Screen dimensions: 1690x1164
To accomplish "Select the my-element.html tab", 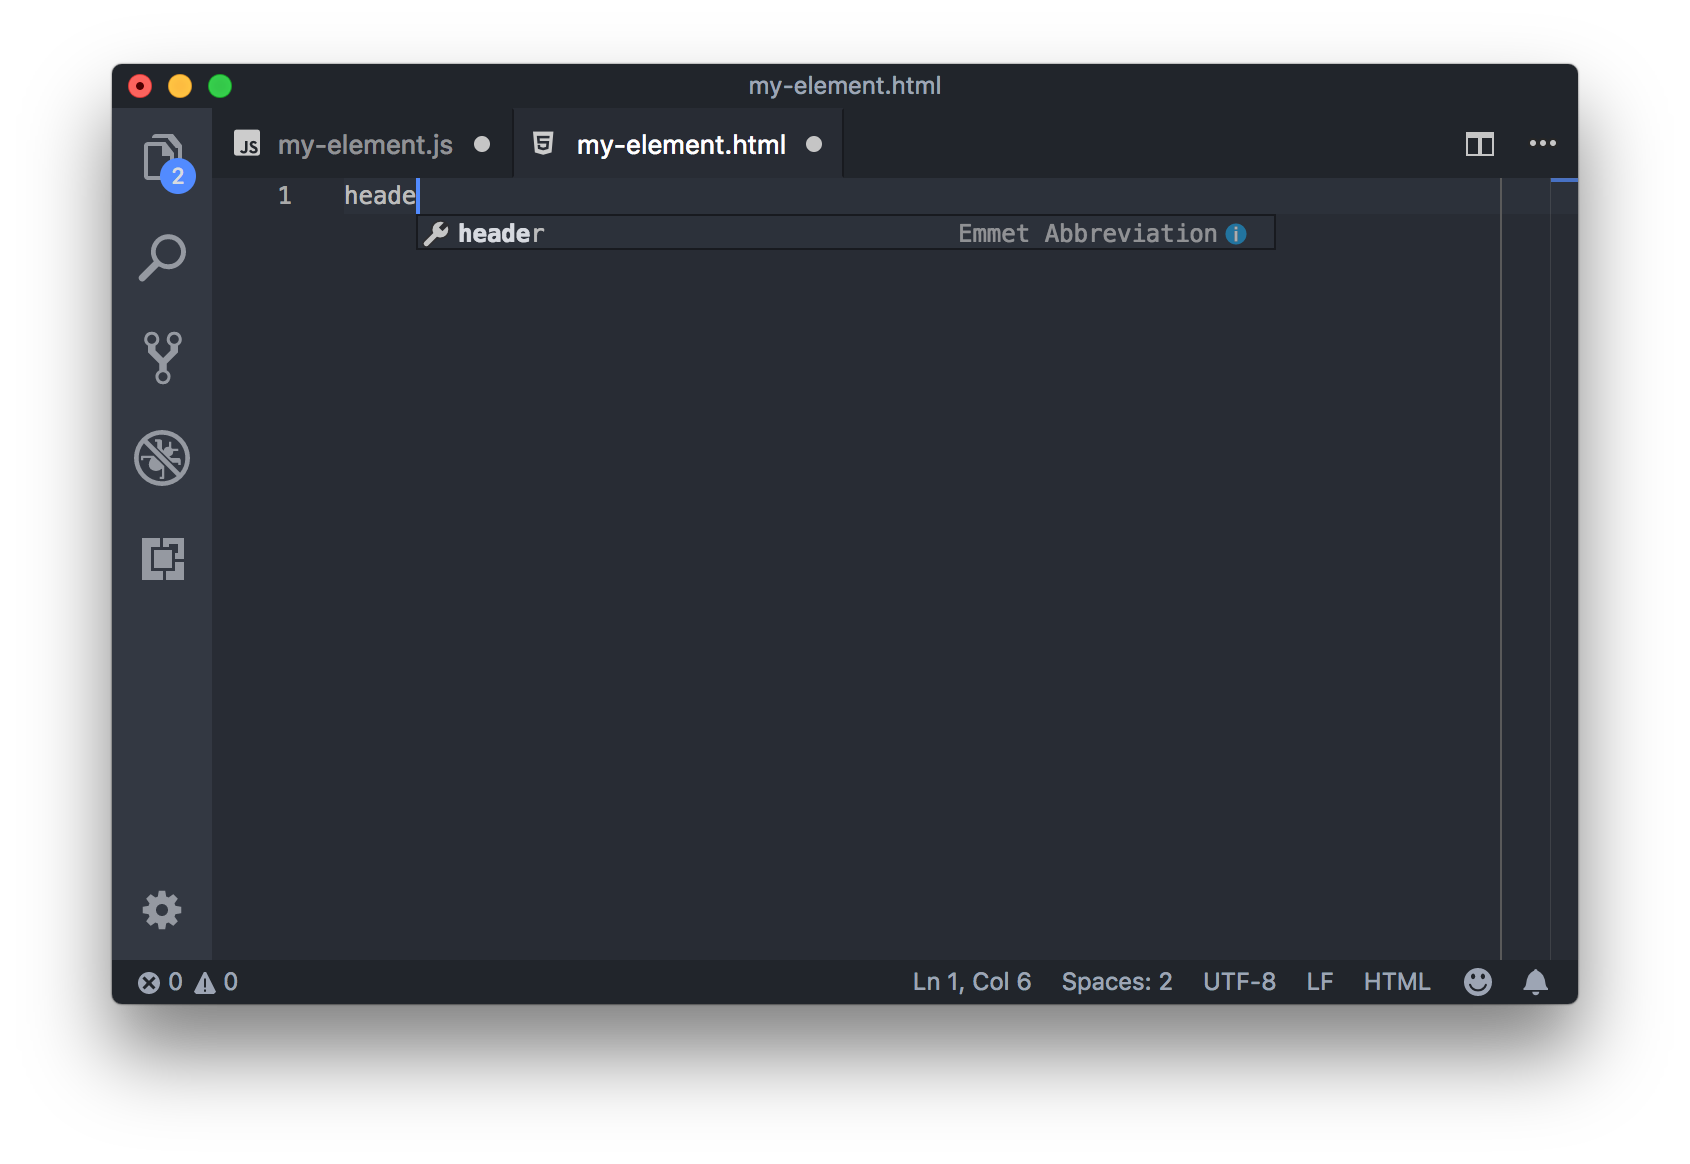I will coord(680,143).
